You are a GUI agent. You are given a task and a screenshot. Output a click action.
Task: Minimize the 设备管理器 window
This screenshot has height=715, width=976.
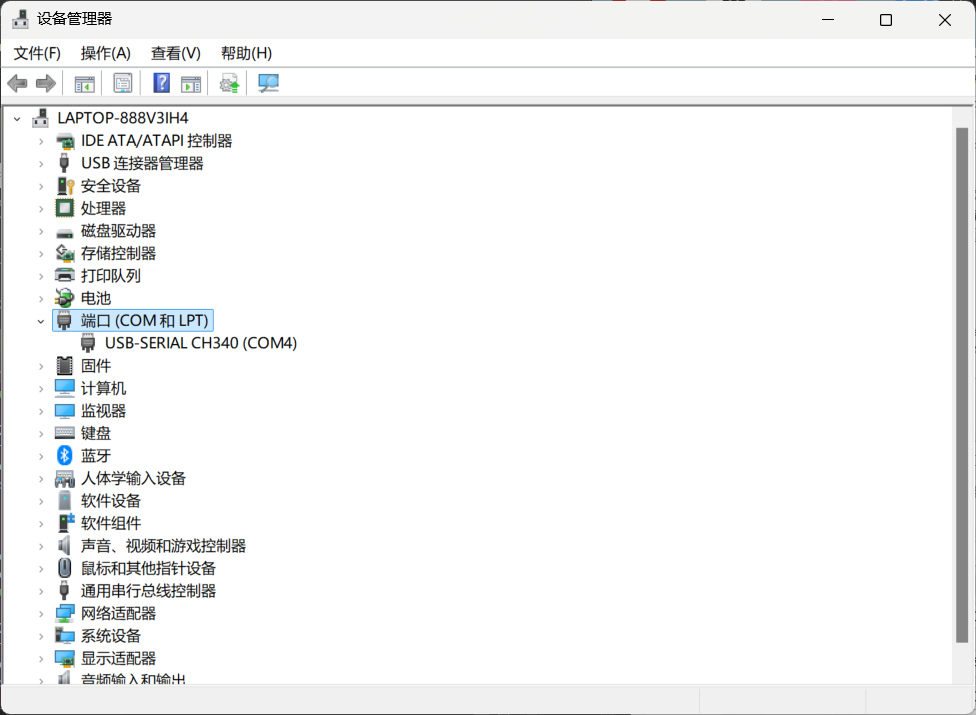coord(828,20)
